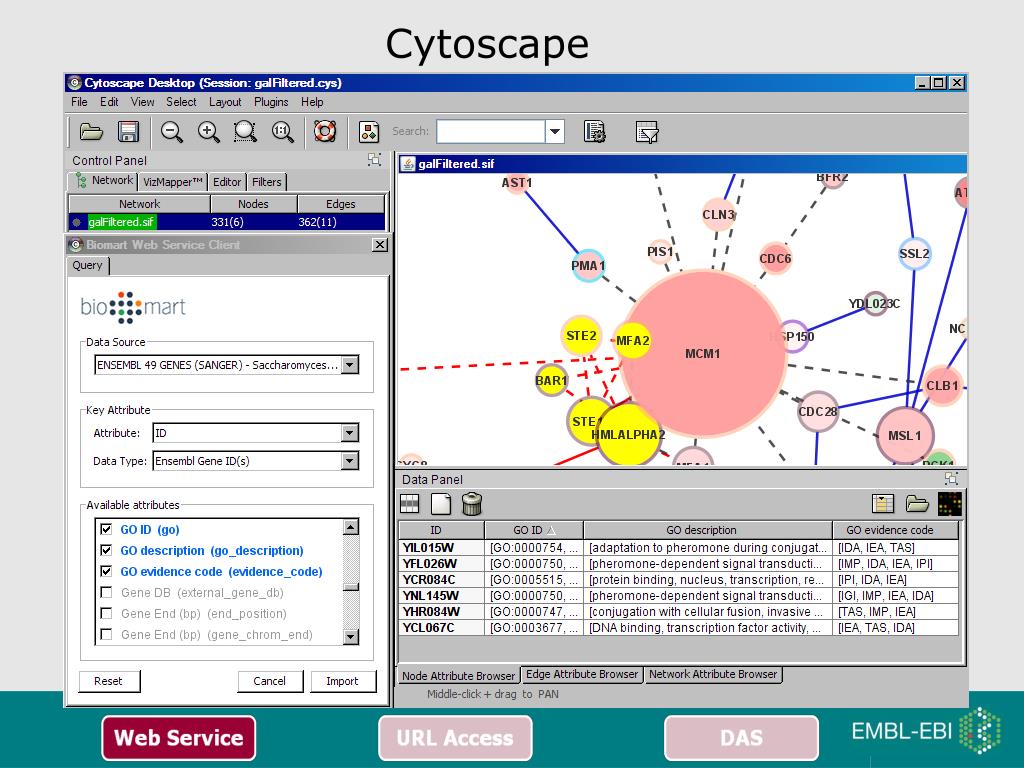Select the PMA1 node
The width and height of the screenshot is (1024, 768).
pyautogui.click(x=588, y=266)
